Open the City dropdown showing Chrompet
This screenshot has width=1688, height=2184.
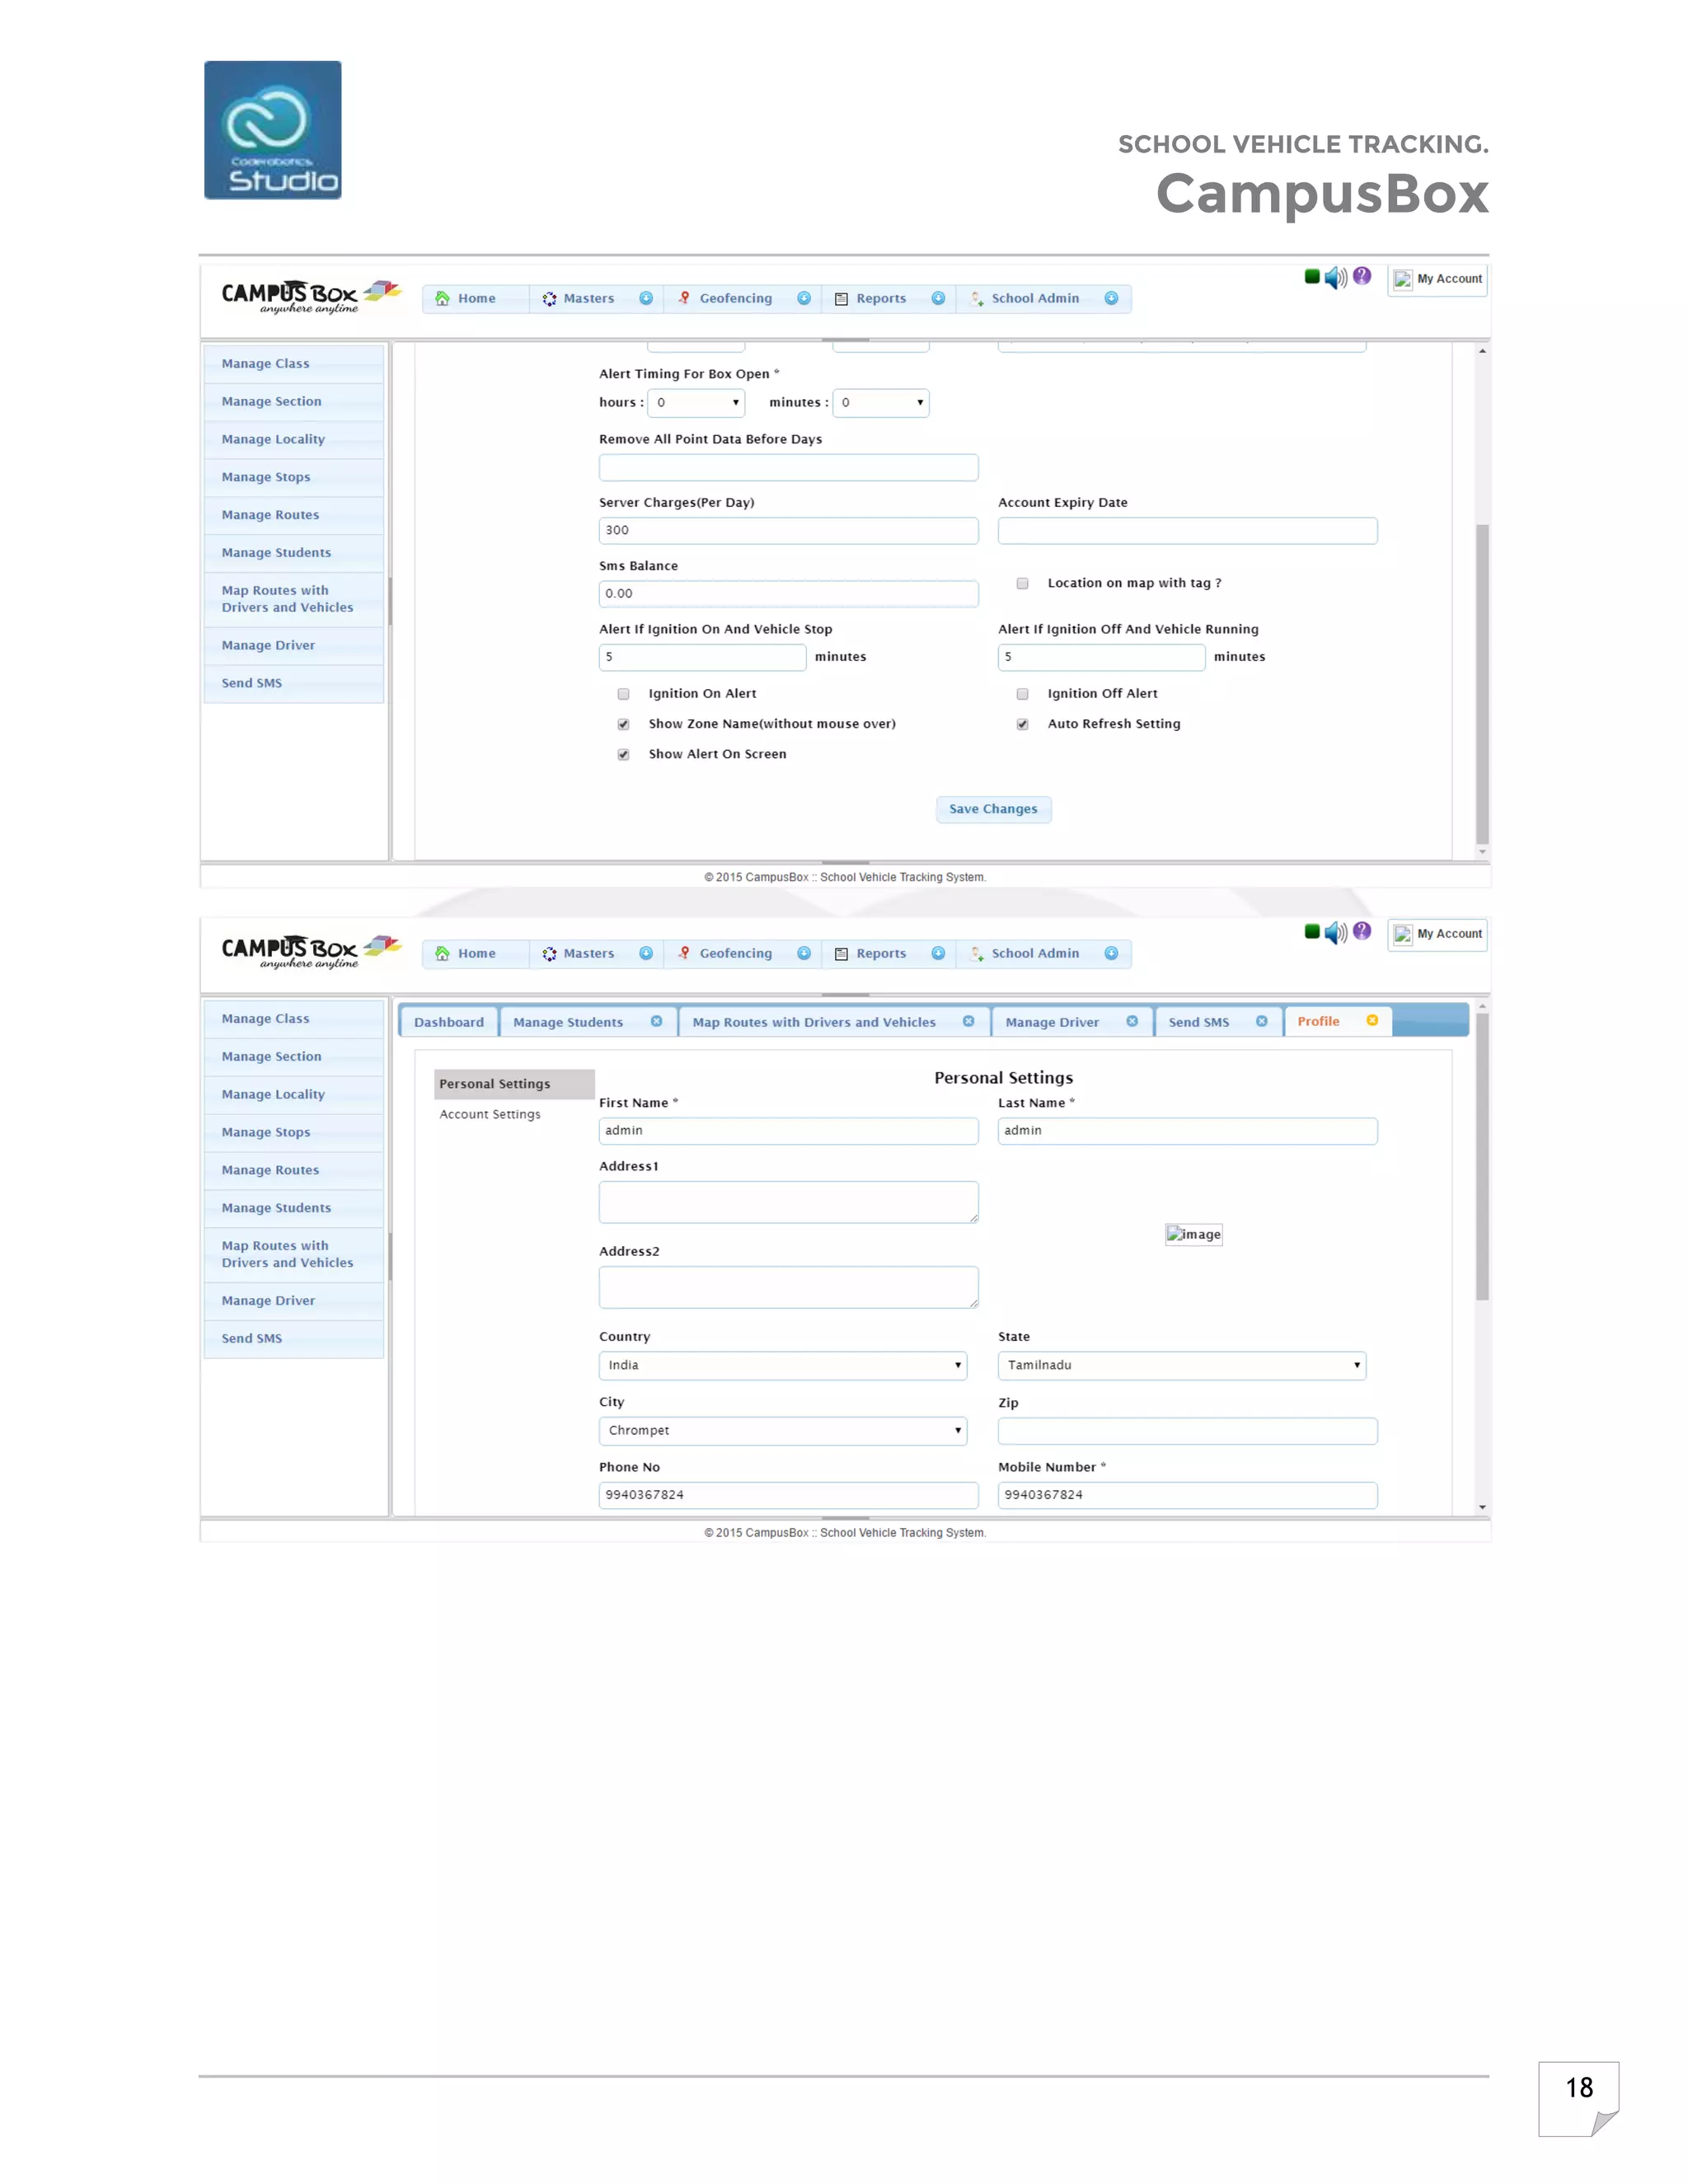coord(783,1430)
